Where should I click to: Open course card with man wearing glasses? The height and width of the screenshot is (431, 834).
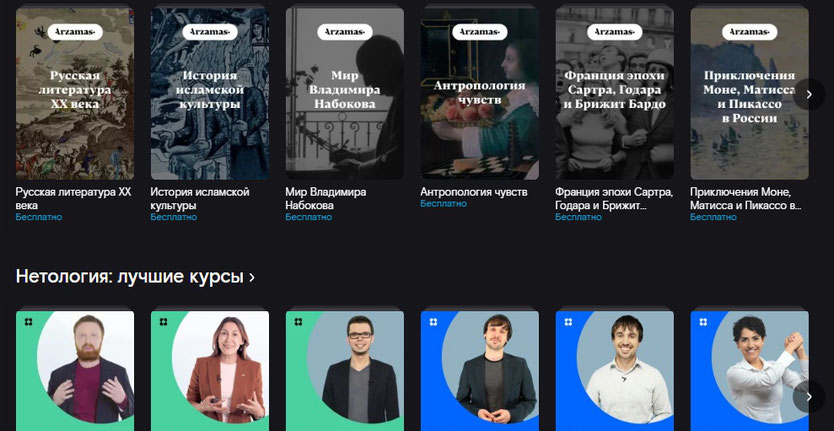345,370
